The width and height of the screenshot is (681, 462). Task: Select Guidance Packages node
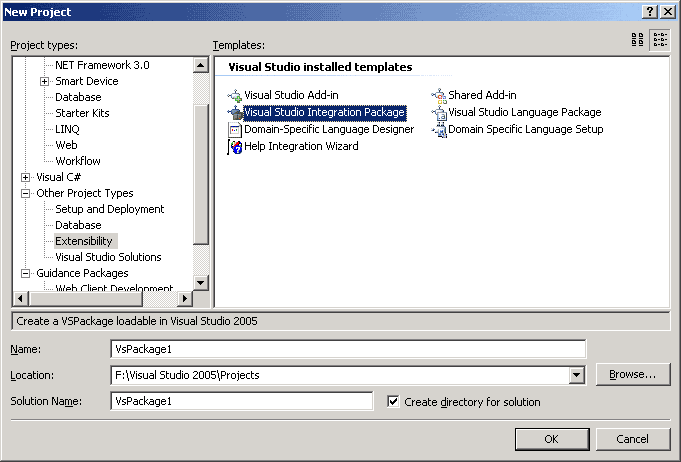82,273
